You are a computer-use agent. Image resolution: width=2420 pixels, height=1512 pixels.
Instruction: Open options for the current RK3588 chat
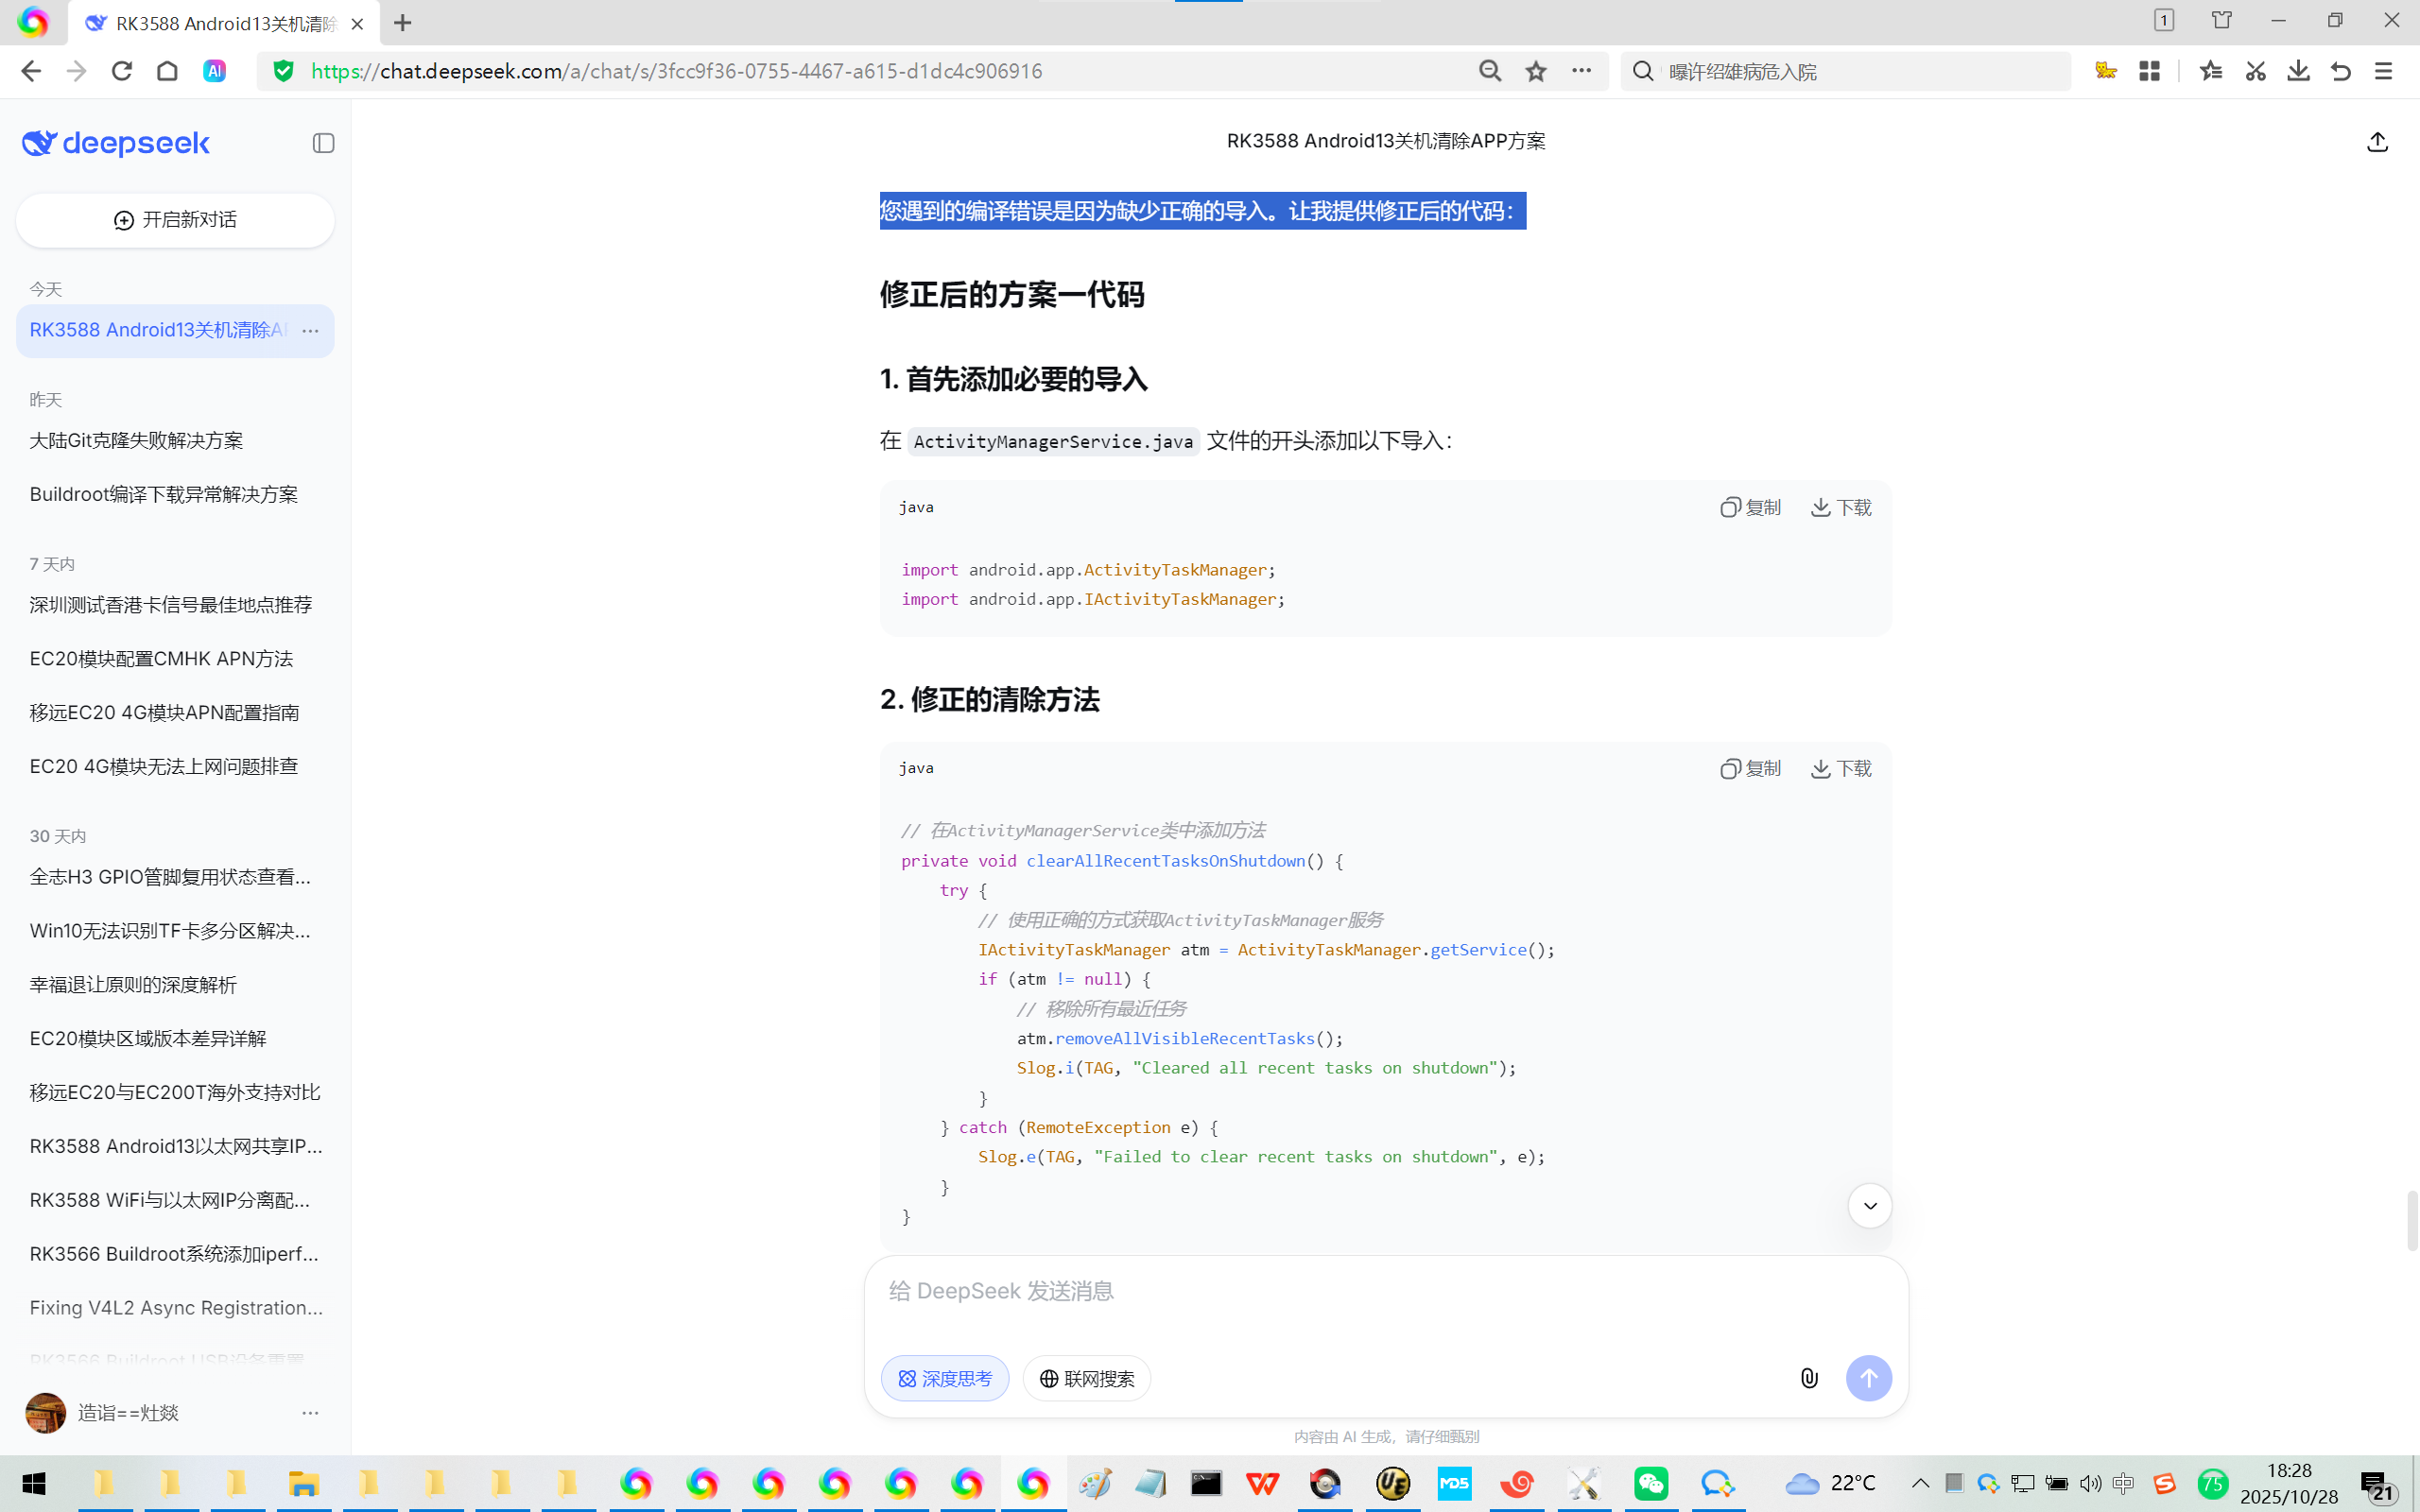(310, 330)
